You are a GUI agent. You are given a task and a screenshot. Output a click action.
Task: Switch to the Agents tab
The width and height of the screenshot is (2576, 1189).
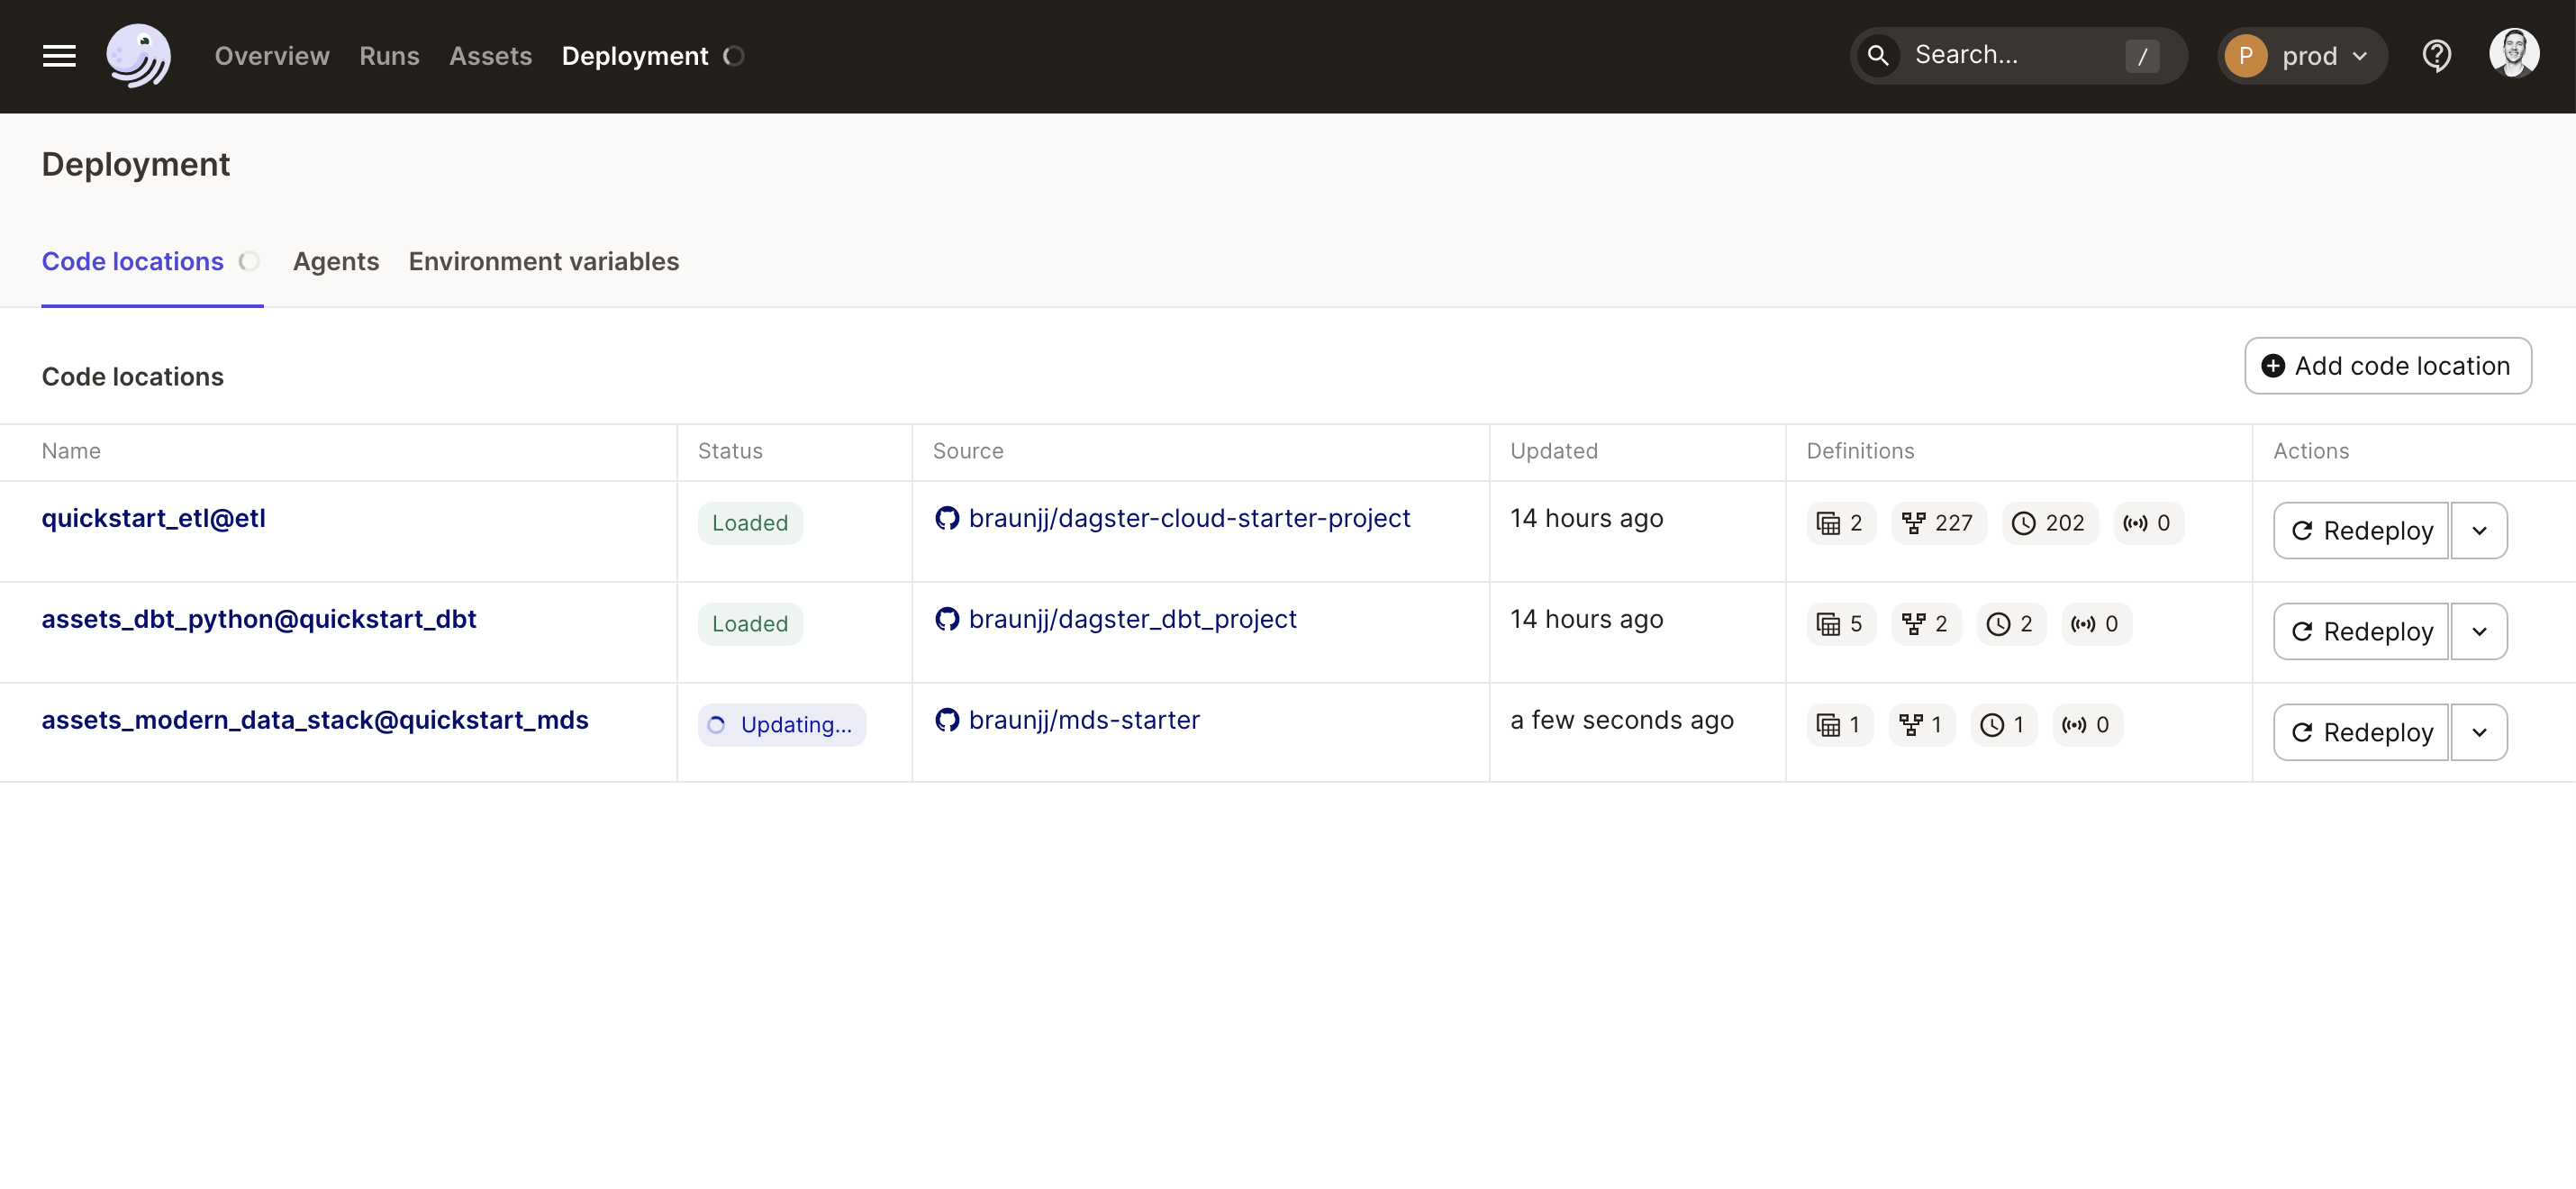(335, 262)
